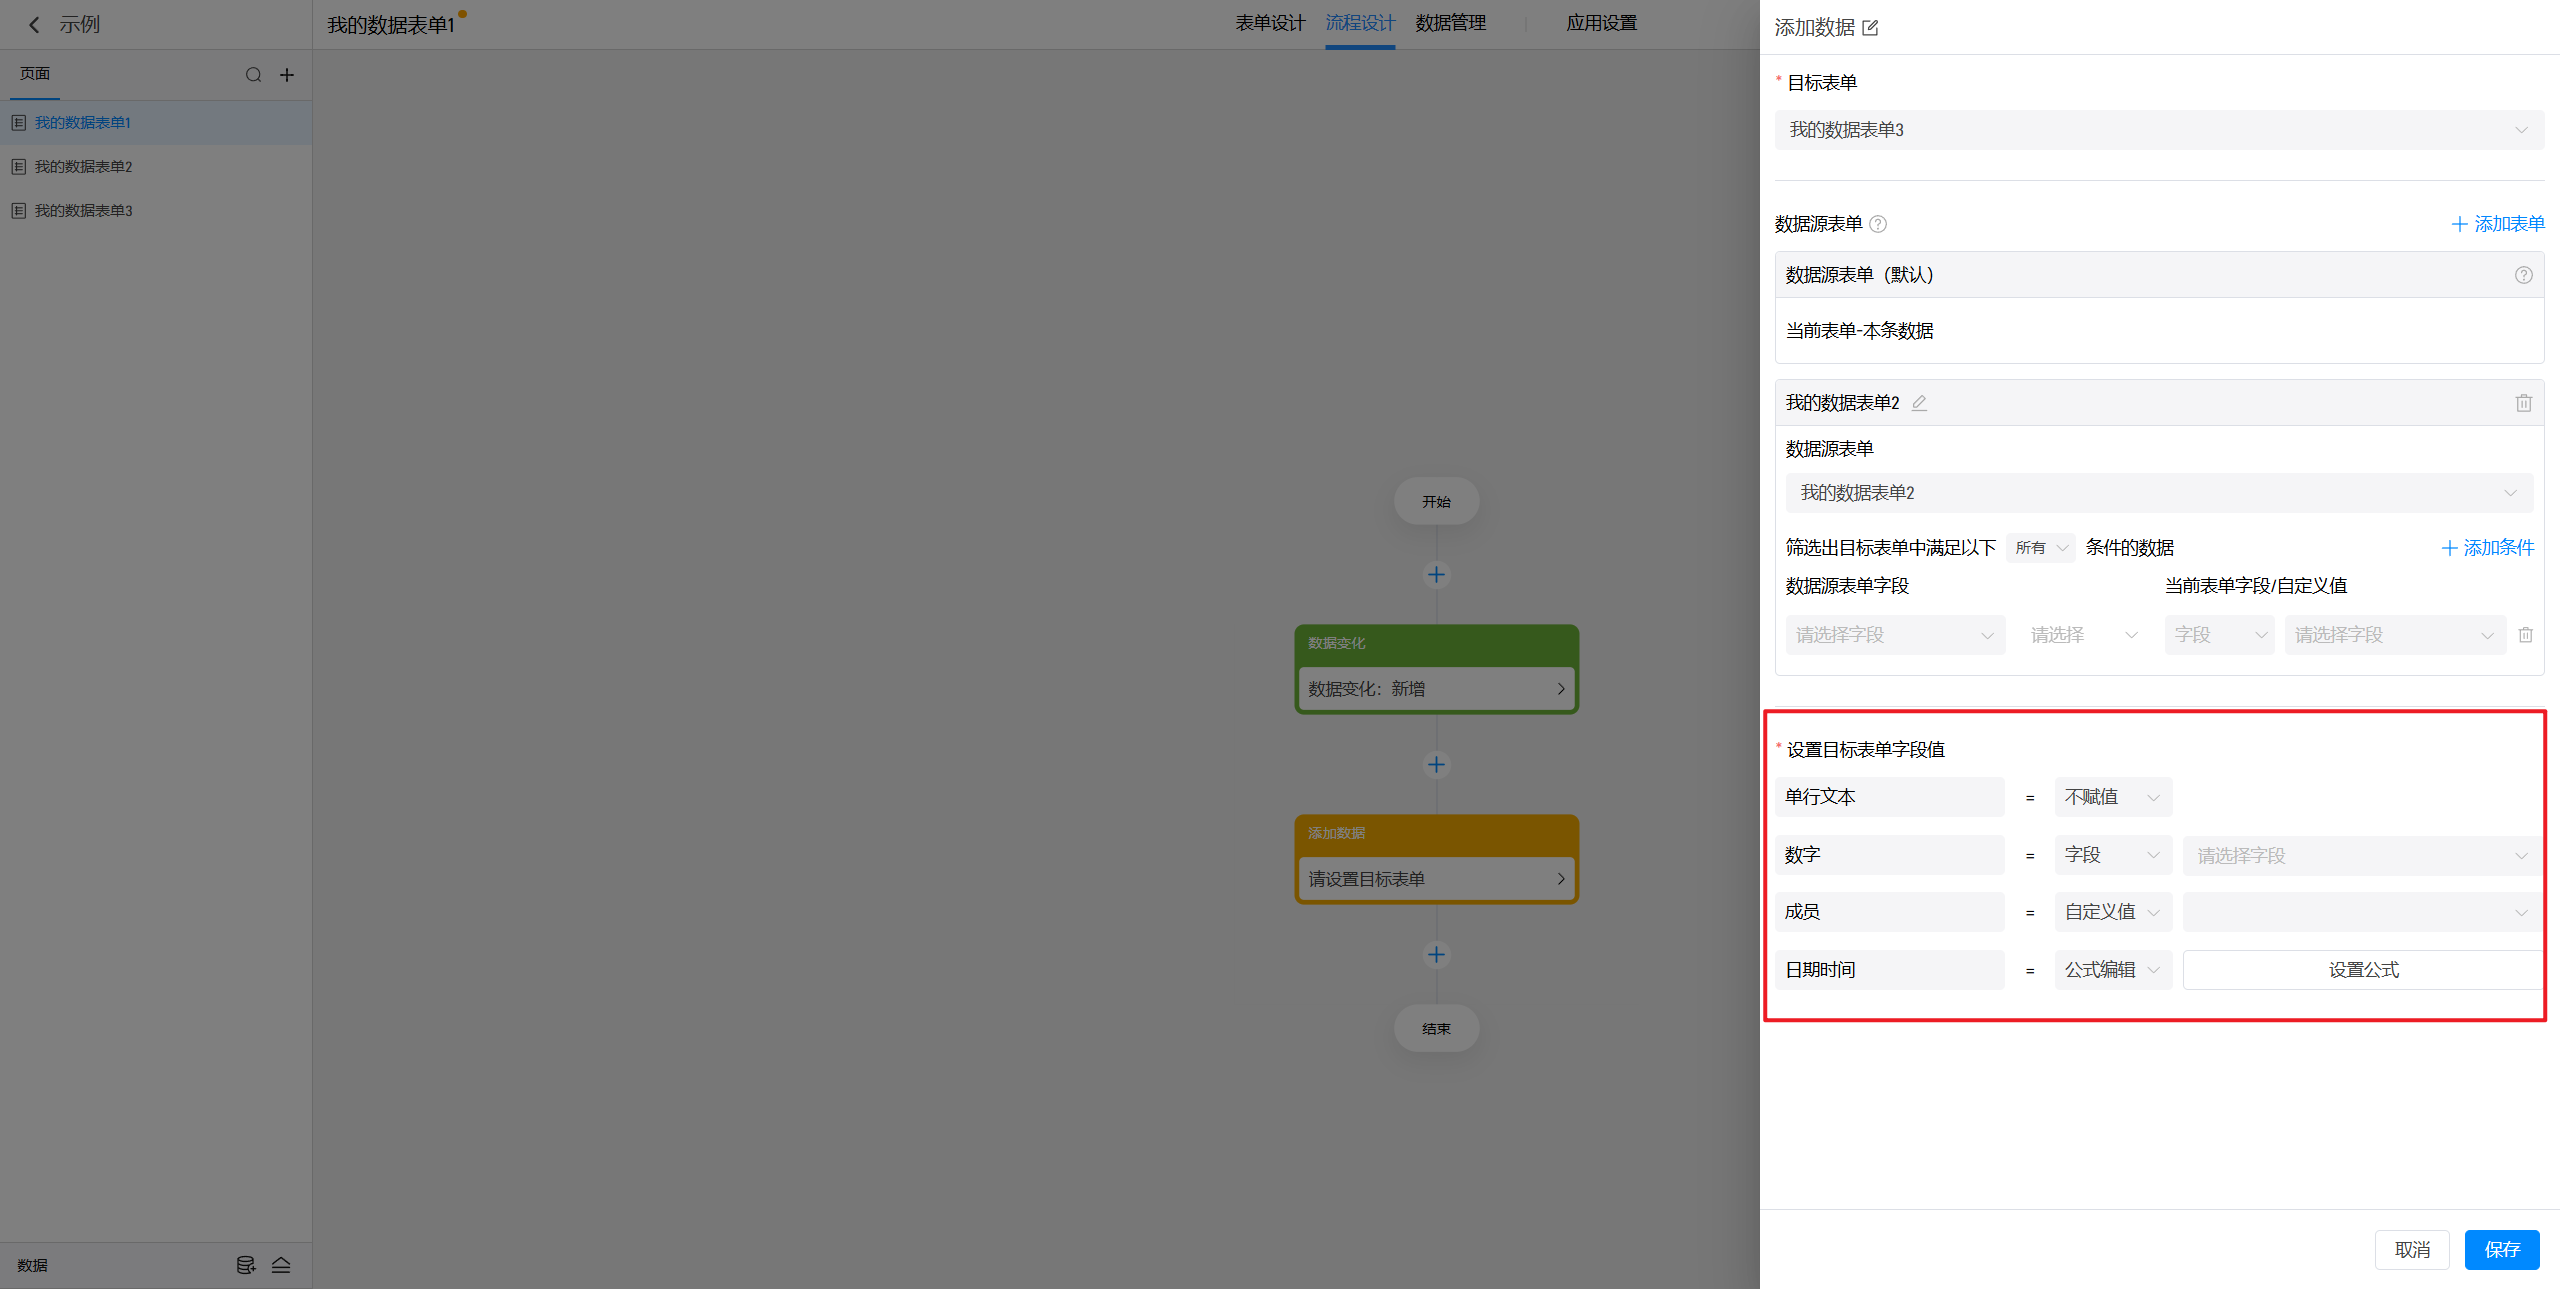Click plus icon to add new page
The height and width of the screenshot is (1289, 2560).
pyautogui.click(x=287, y=75)
